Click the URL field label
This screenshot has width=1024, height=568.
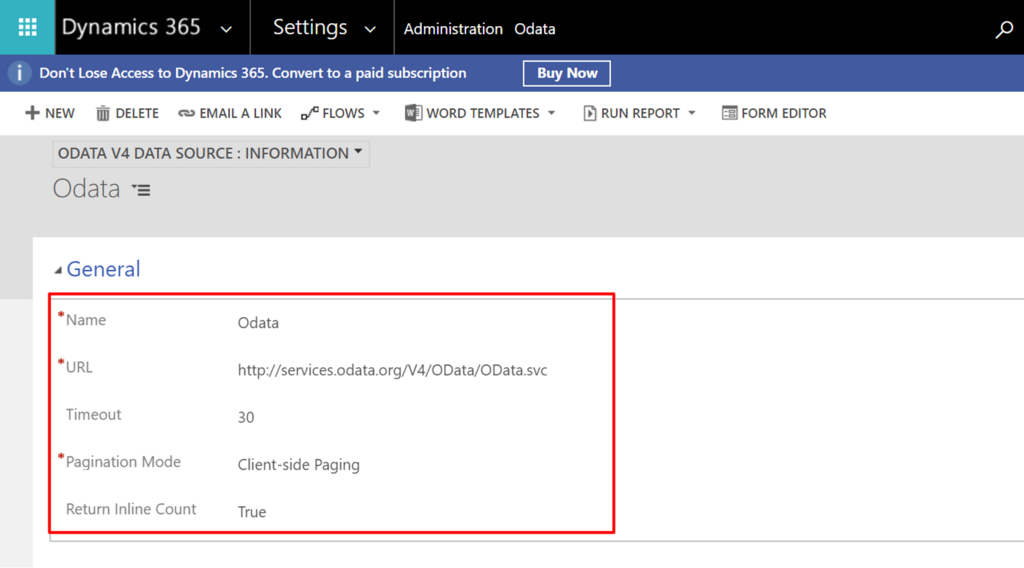79,368
